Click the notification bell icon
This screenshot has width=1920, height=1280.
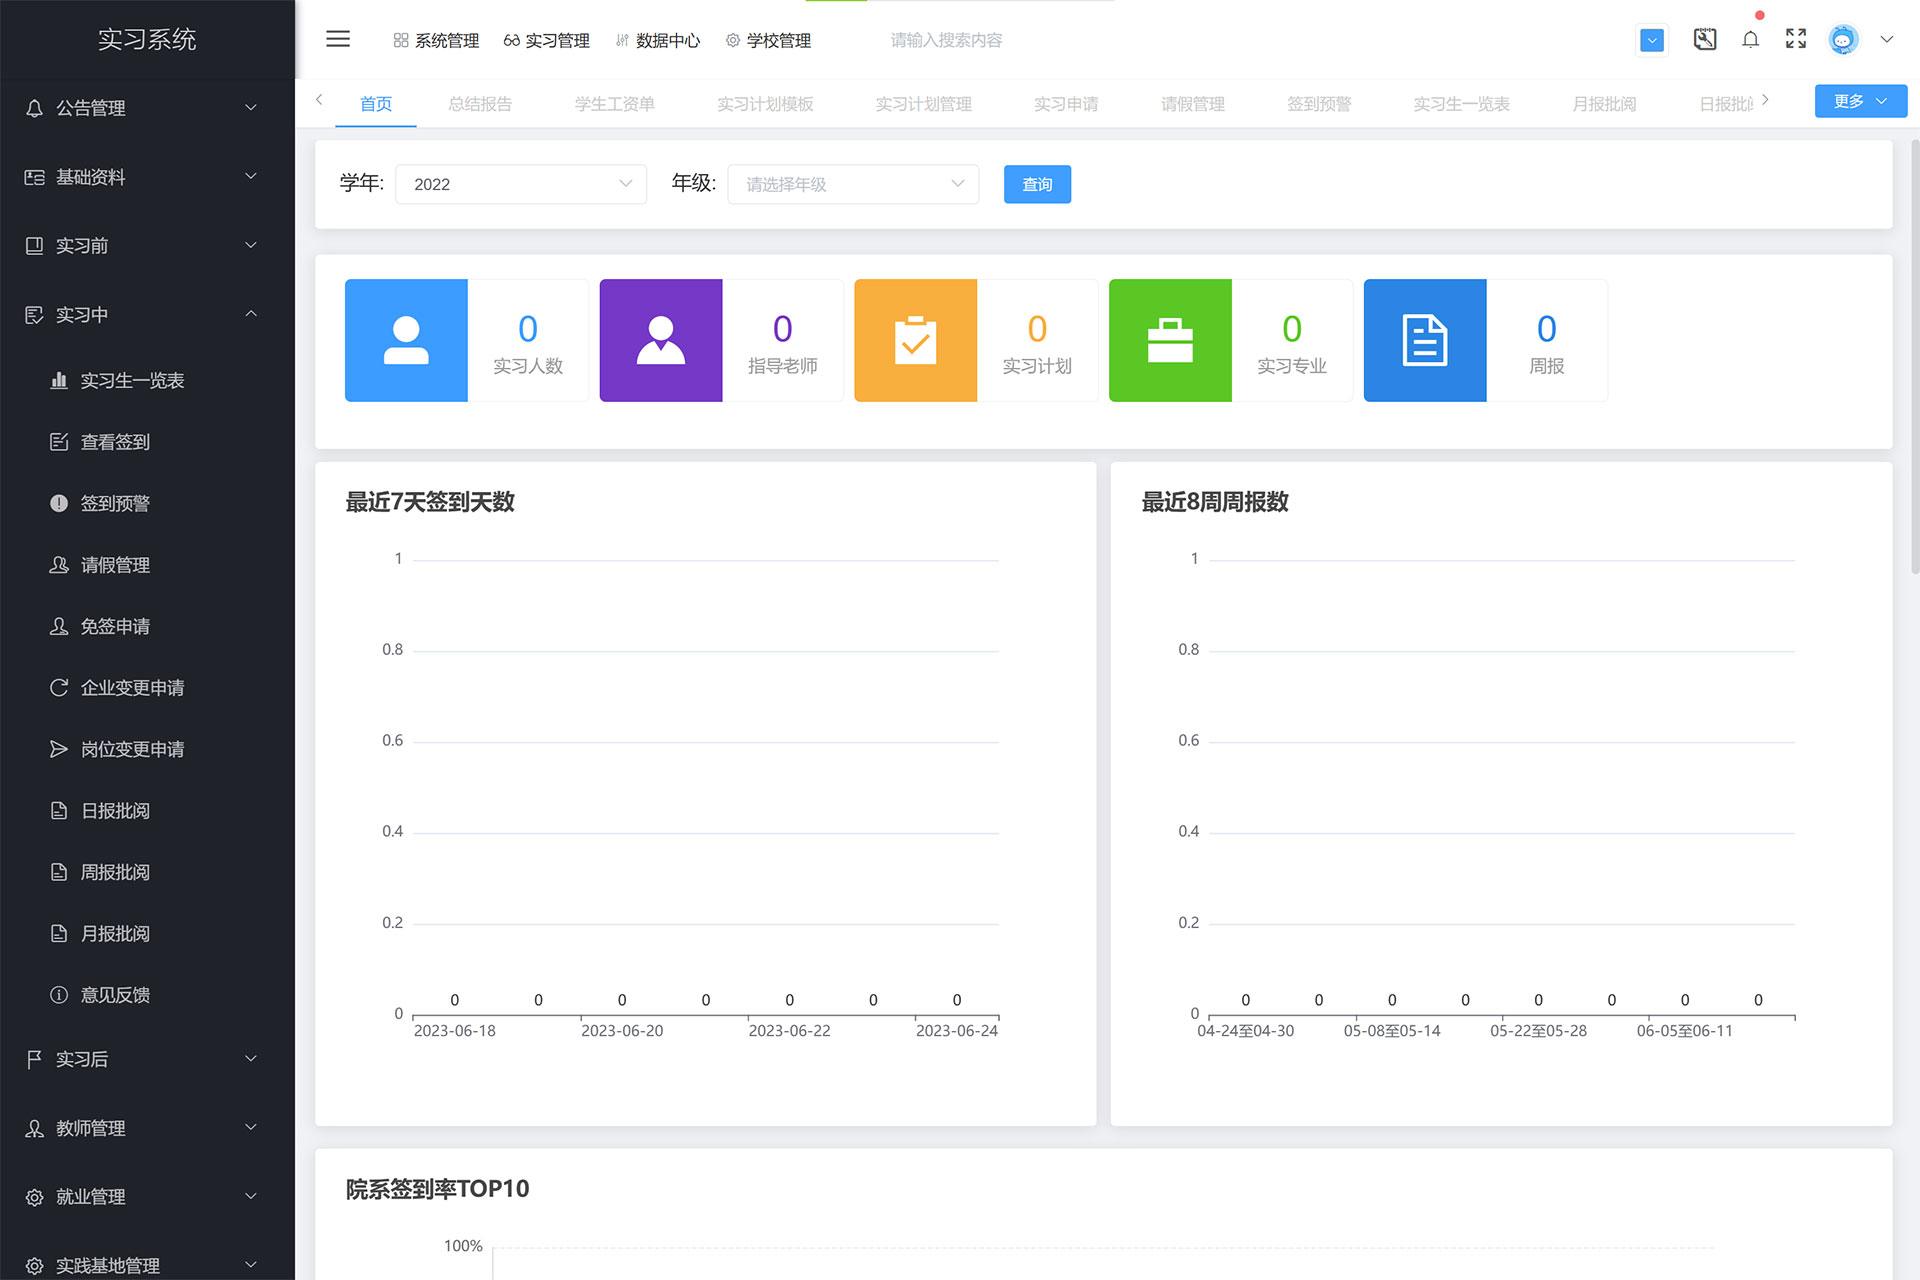coord(1750,39)
